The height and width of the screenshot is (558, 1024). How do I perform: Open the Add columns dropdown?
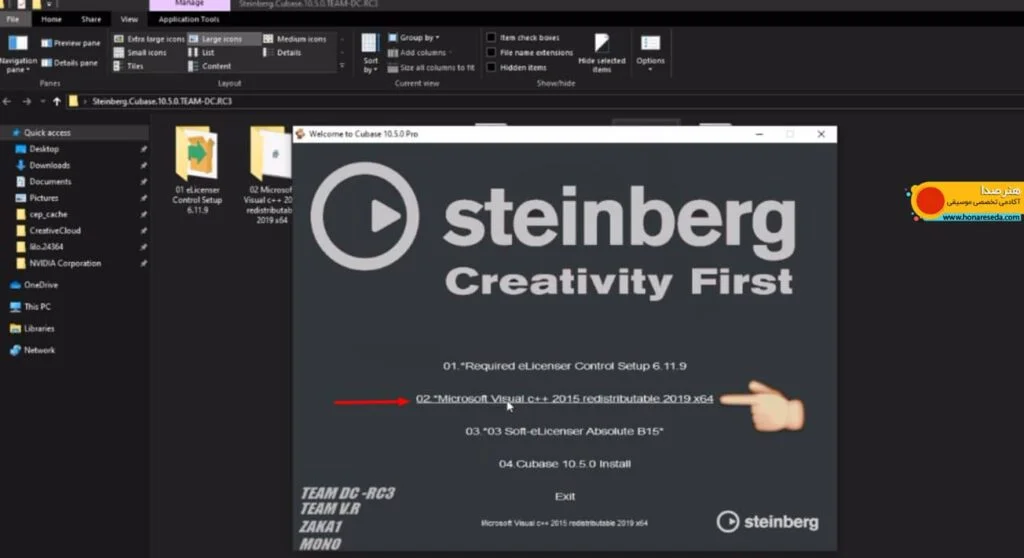419,53
